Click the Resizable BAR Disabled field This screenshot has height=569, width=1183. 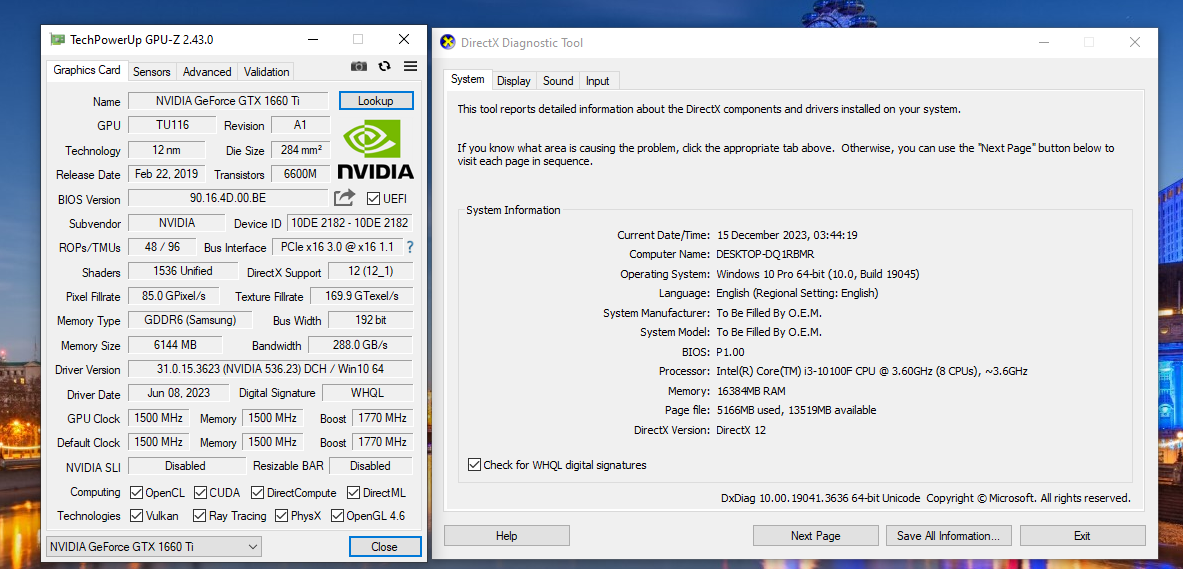coord(370,466)
